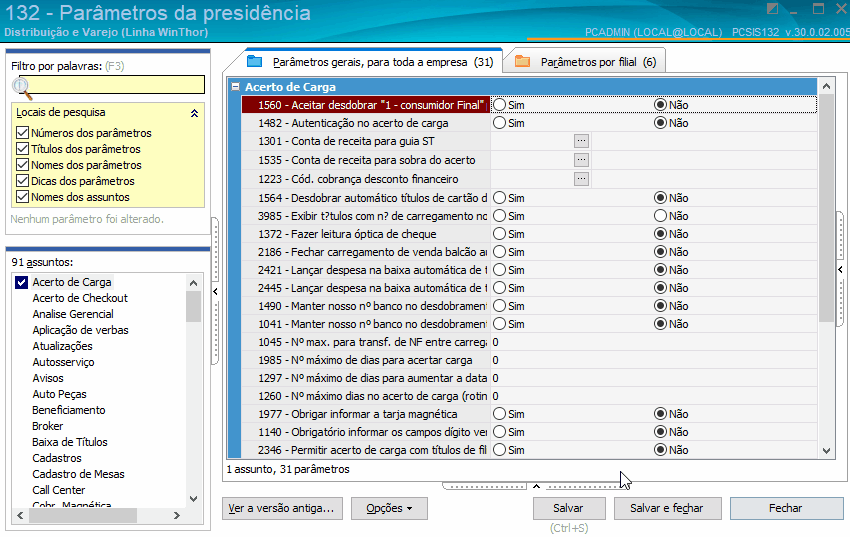Select Sim for parameter 1560
Screen dimensions: 850x537
click(499, 105)
